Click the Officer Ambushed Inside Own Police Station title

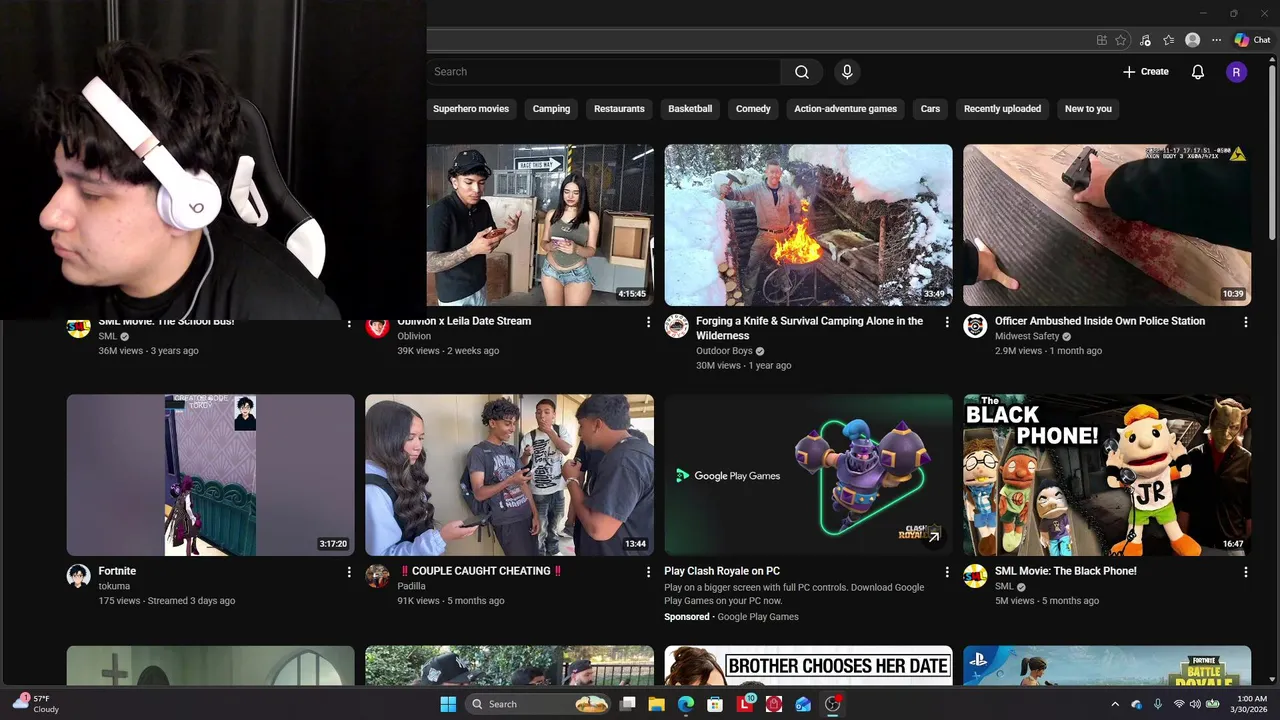tap(1100, 321)
